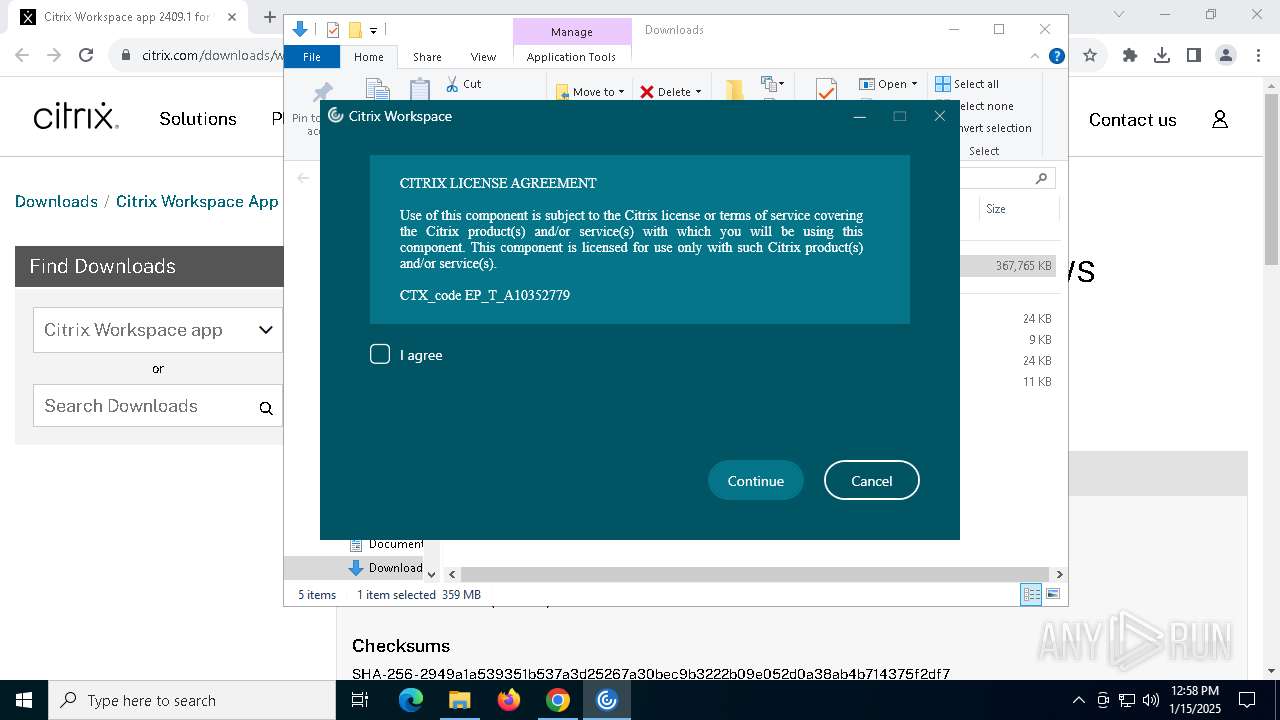The width and height of the screenshot is (1280, 720).
Task: Click horizontal scrollbar right arrow
Action: (1059, 574)
